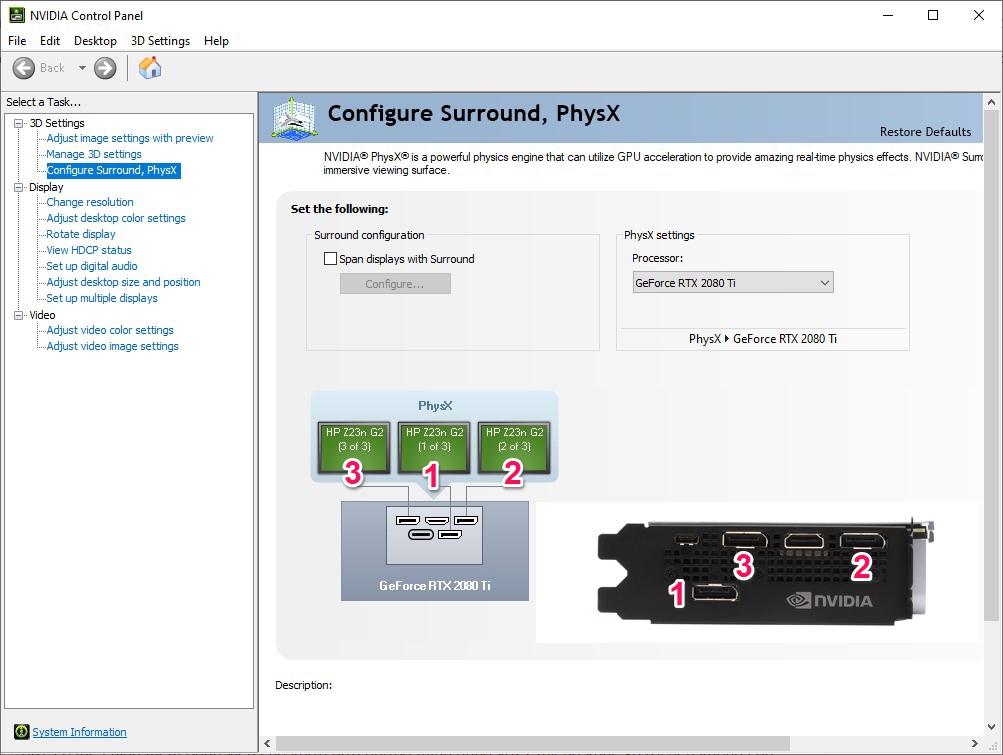The width and height of the screenshot is (1003, 755).
Task: Select Configure Surround, PhysX task
Action: pyautogui.click(x=112, y=170)
